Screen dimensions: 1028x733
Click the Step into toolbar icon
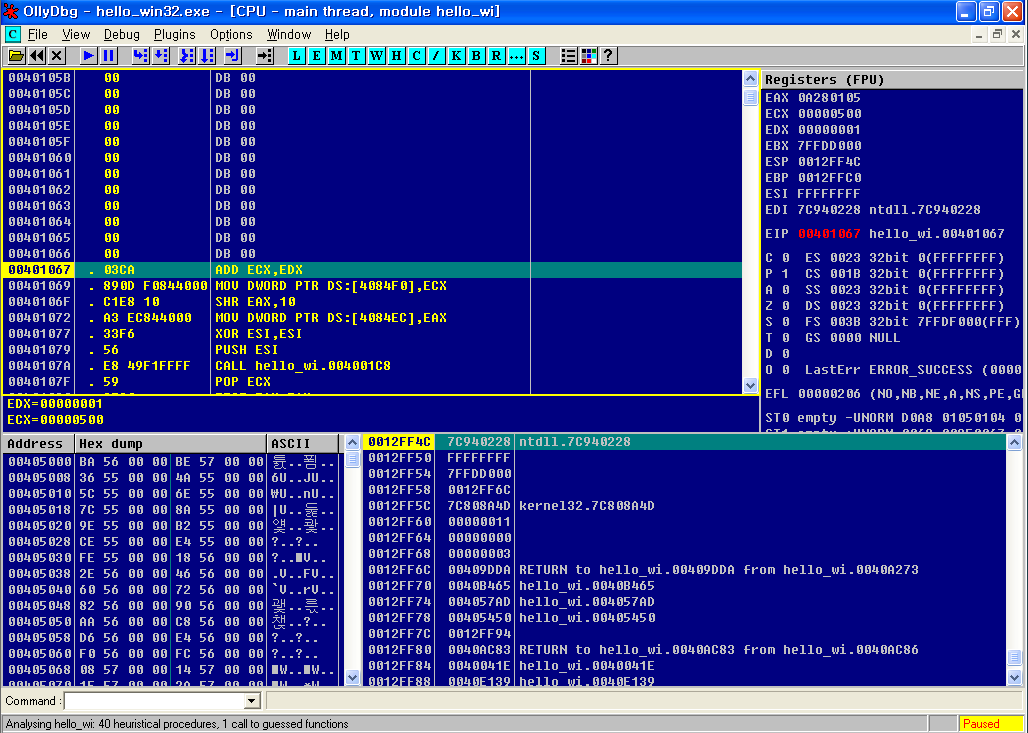[x=140, y=56]
